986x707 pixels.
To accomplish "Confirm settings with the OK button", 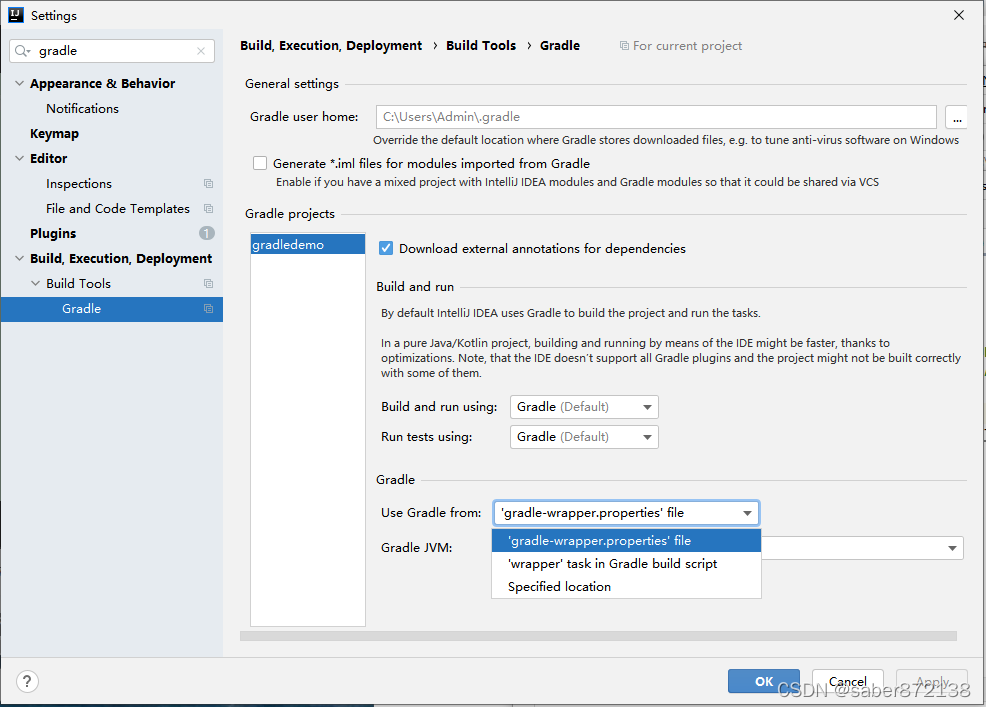I will [x=763, y=681].
